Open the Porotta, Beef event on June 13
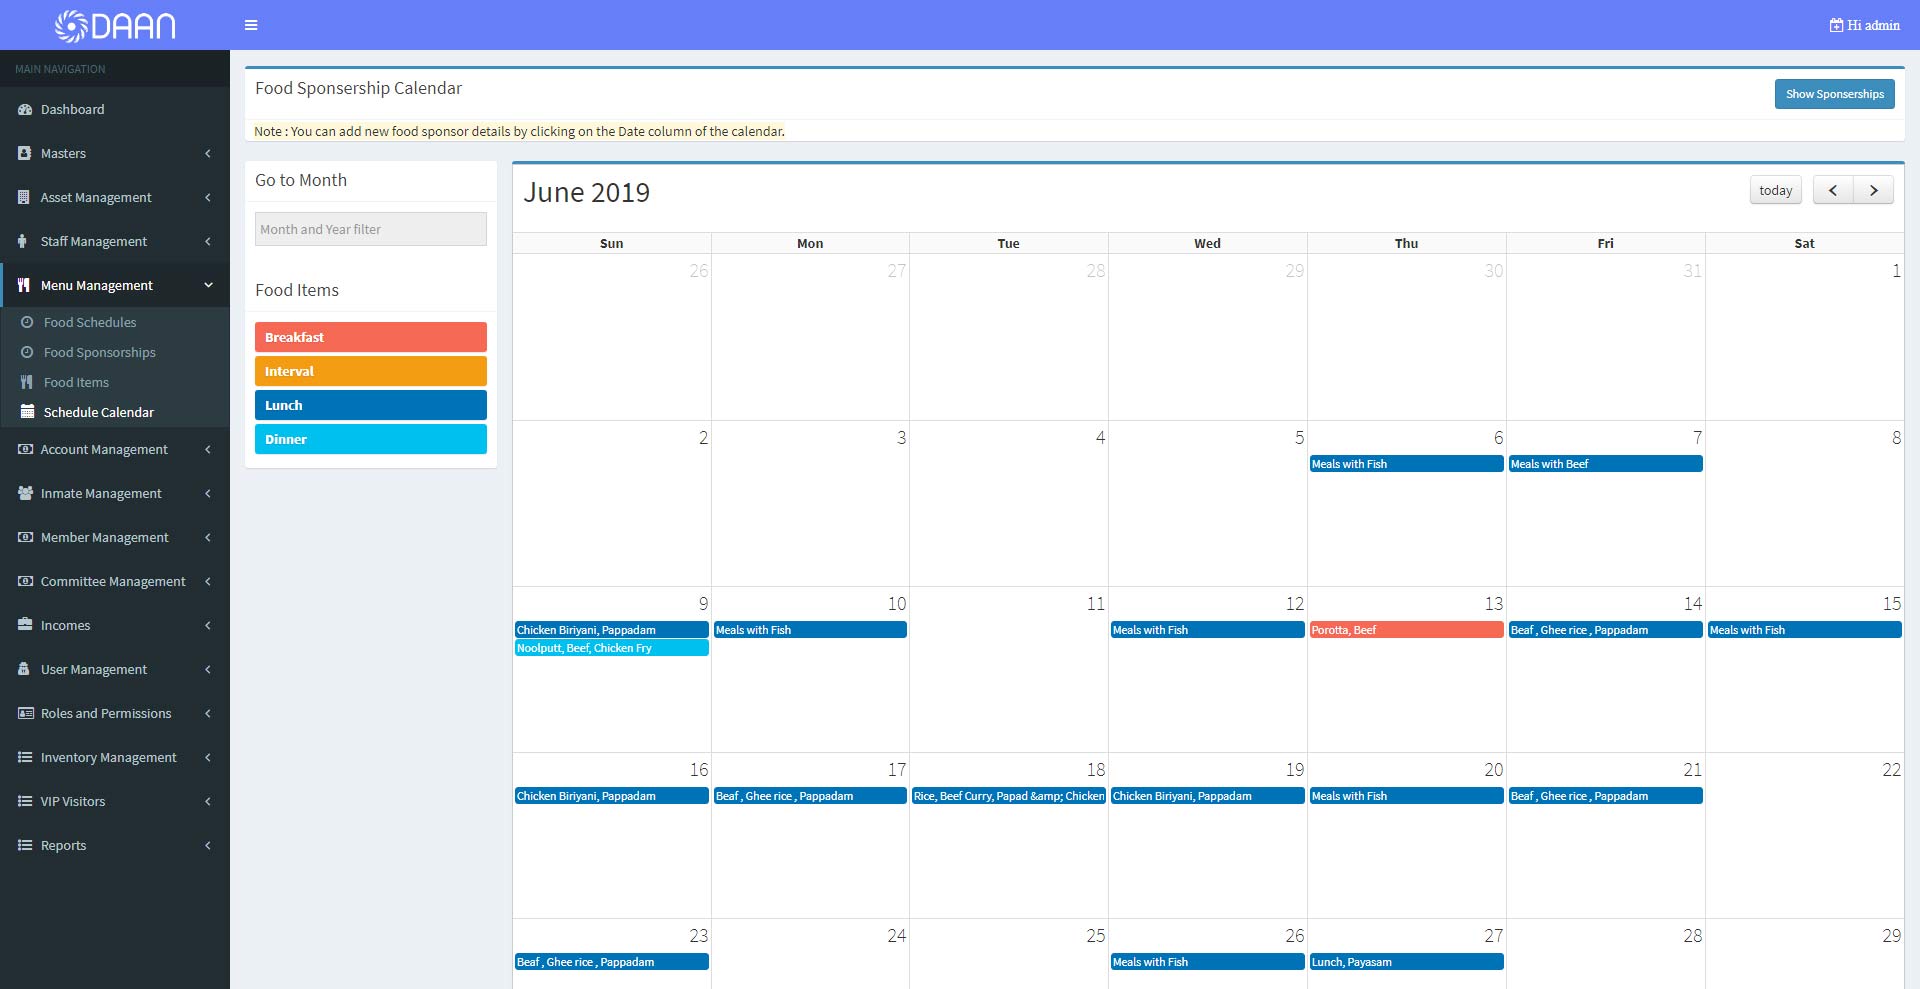The width and height of the screenshot is (1920, 989). click(1406, 630)
